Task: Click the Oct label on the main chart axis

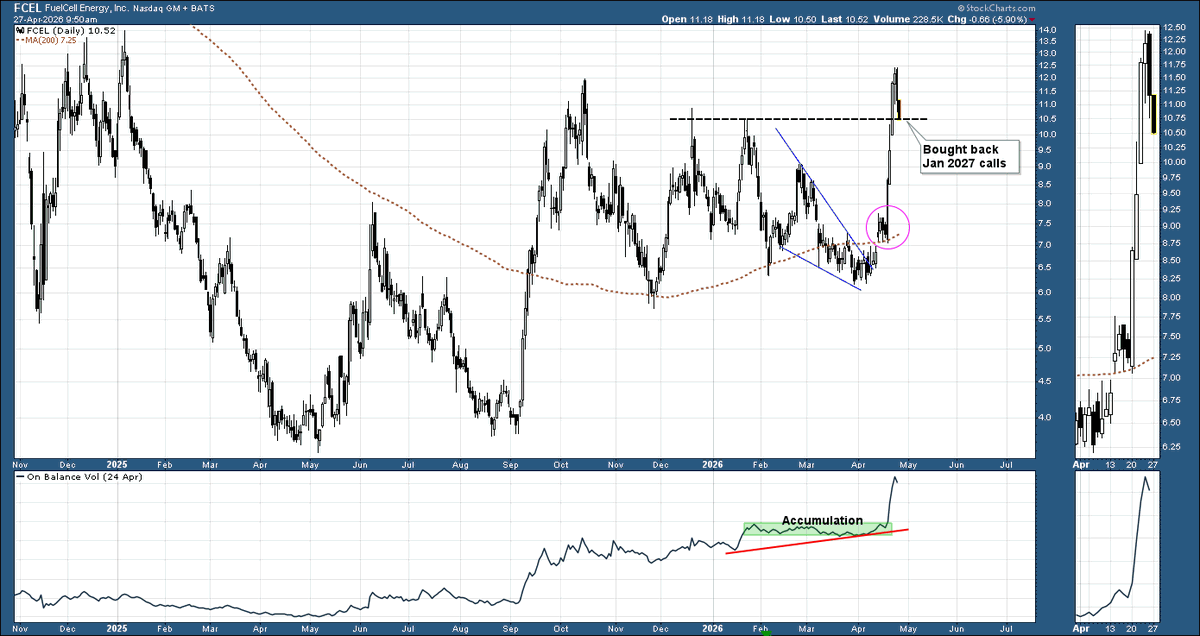Action: 561,464
